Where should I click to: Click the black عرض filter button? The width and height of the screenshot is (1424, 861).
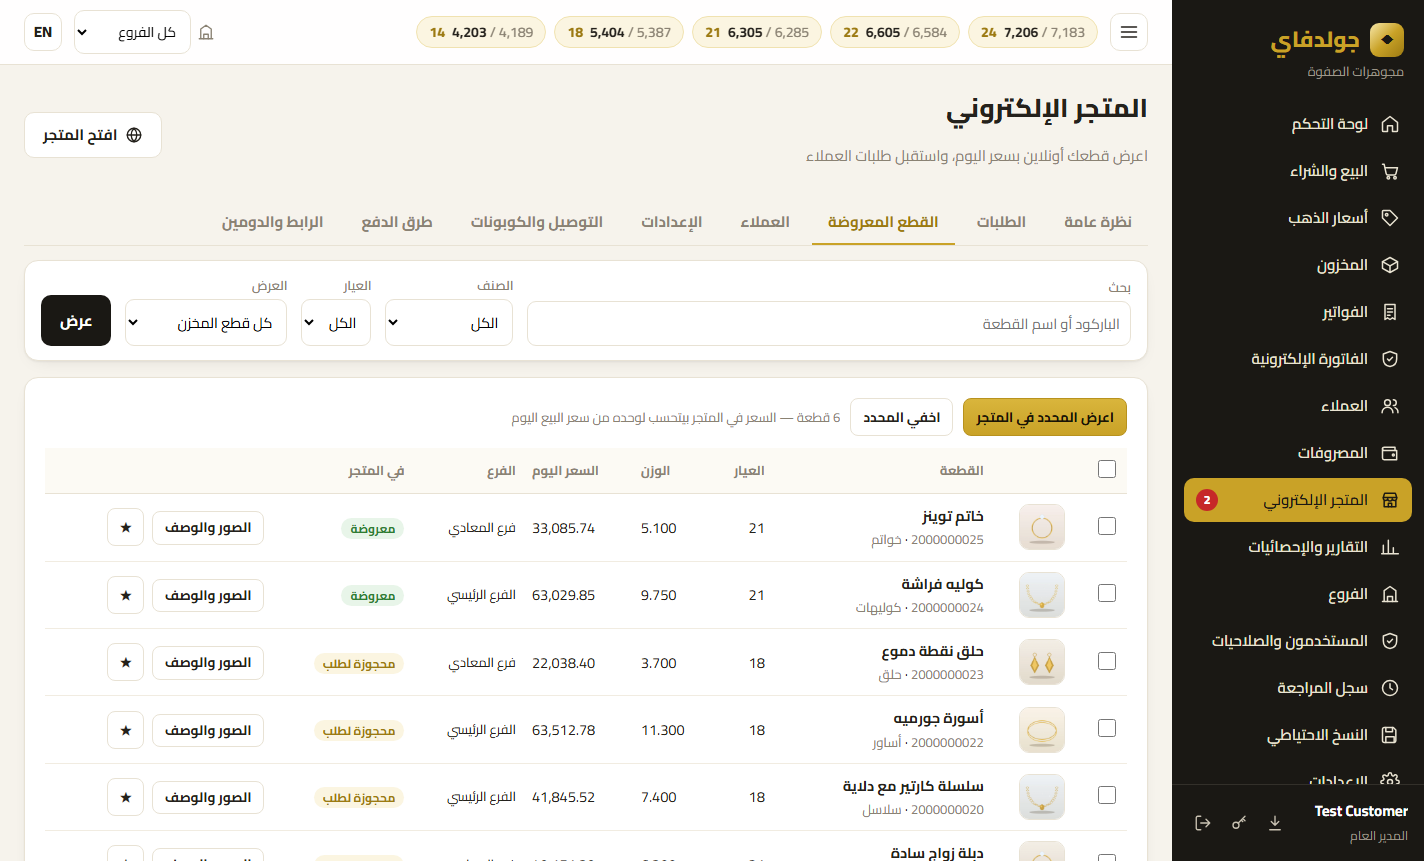point(76,321)
